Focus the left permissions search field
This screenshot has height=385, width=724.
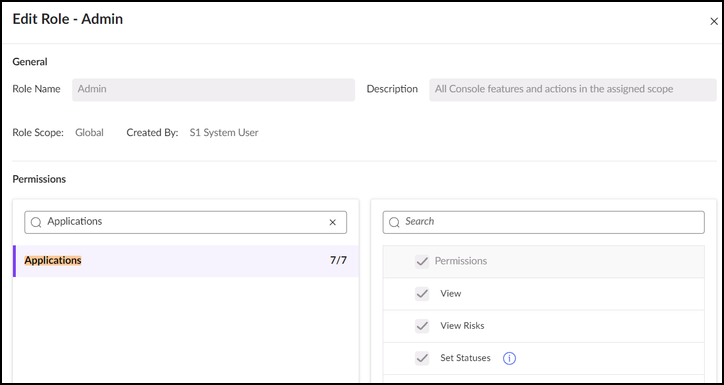[186, 223]
